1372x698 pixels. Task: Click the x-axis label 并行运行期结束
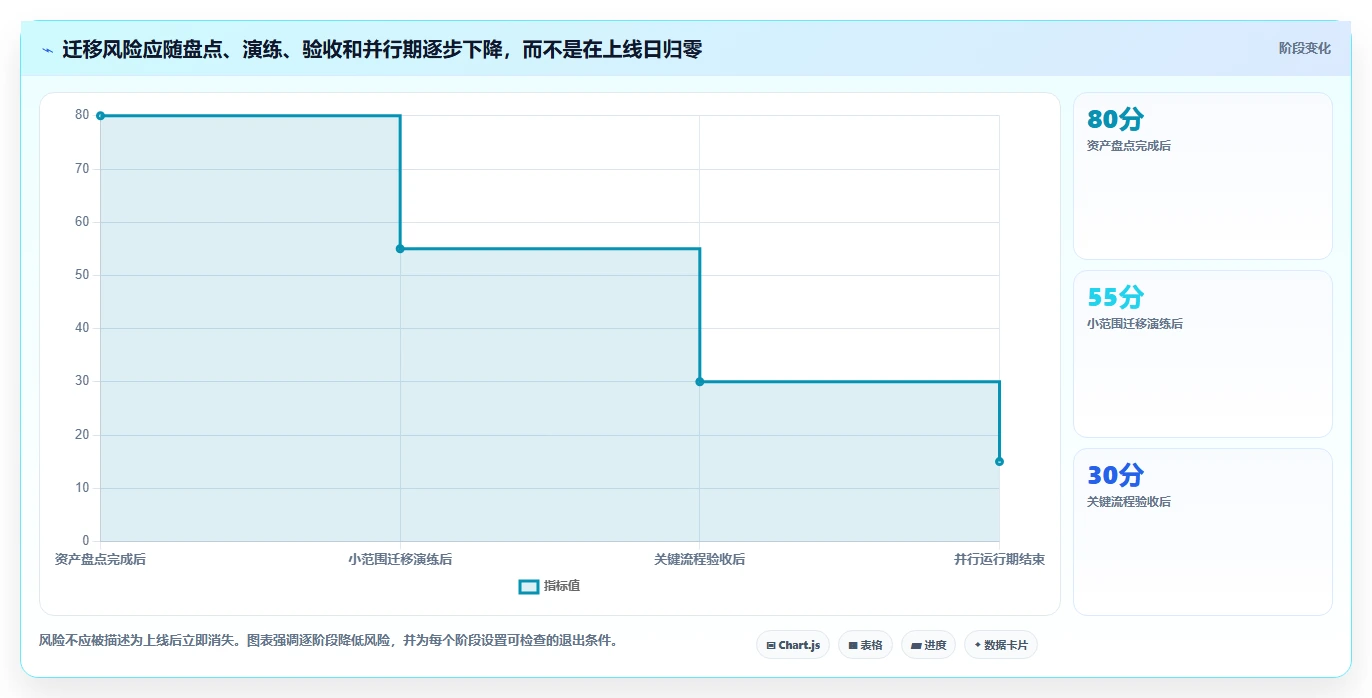(x=999, y=560)
